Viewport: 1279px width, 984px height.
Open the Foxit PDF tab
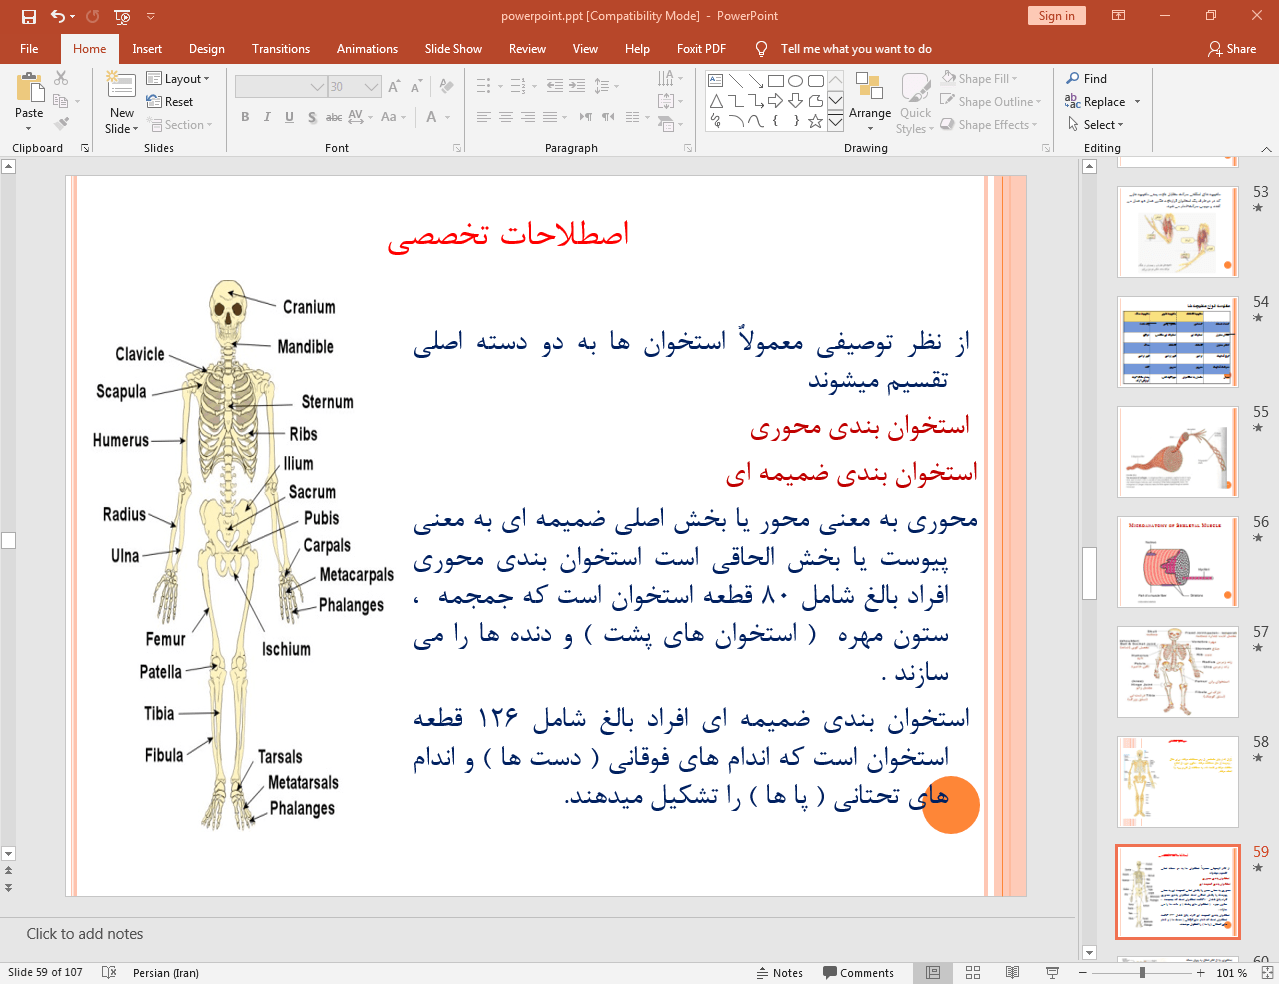tap(701, 49)
